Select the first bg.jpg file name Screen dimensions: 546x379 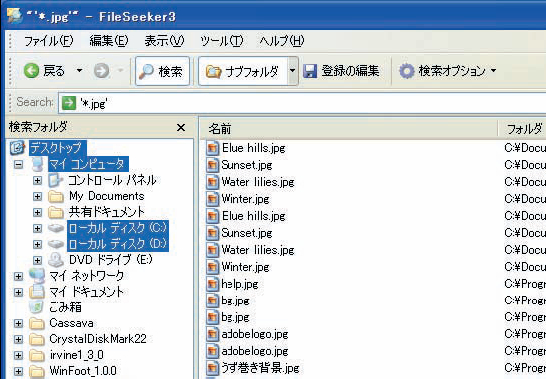235,301
